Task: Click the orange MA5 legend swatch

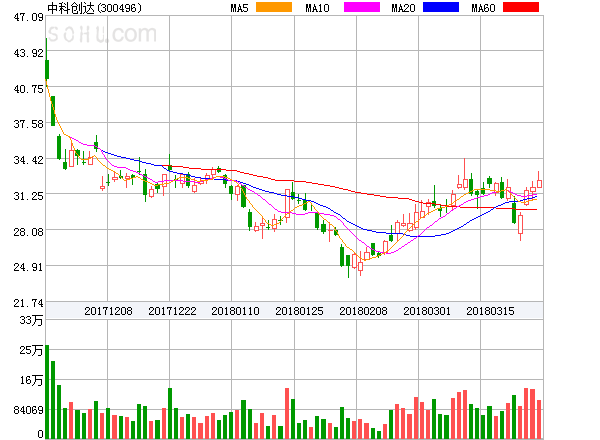Action: click(x=274, y=7)
